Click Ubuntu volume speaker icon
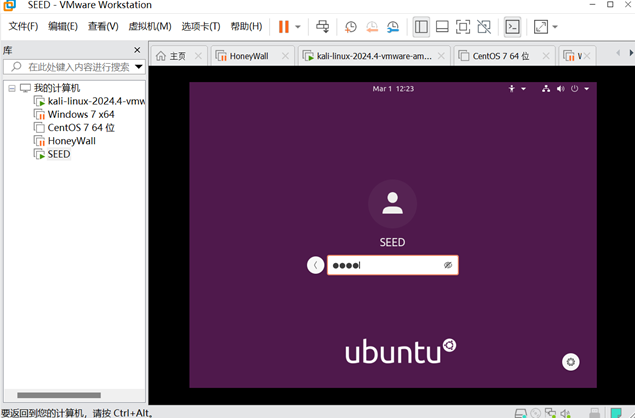The width and height of the screenshot is (635, 418). click(x=560, y=89)
